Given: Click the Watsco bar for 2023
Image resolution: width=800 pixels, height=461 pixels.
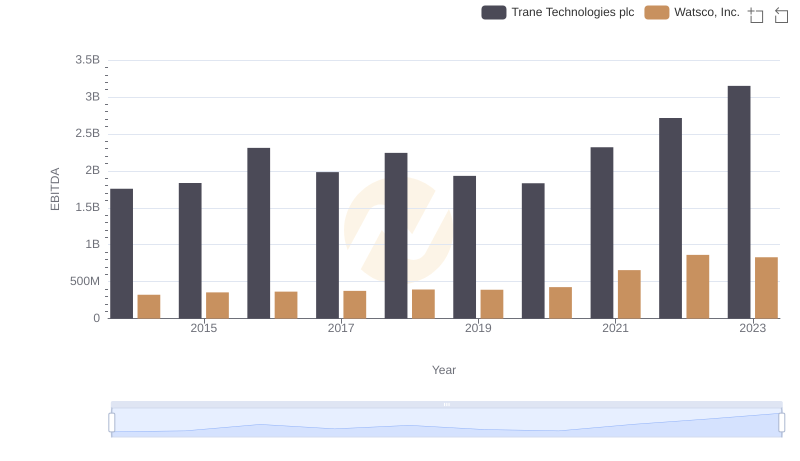Looking at the screenshot, I should [x=766, y=288].
